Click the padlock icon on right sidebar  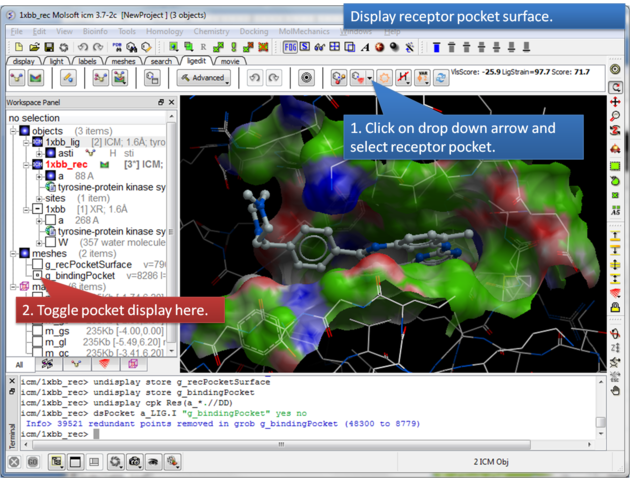pyautogui.click(x=616, y=308)
